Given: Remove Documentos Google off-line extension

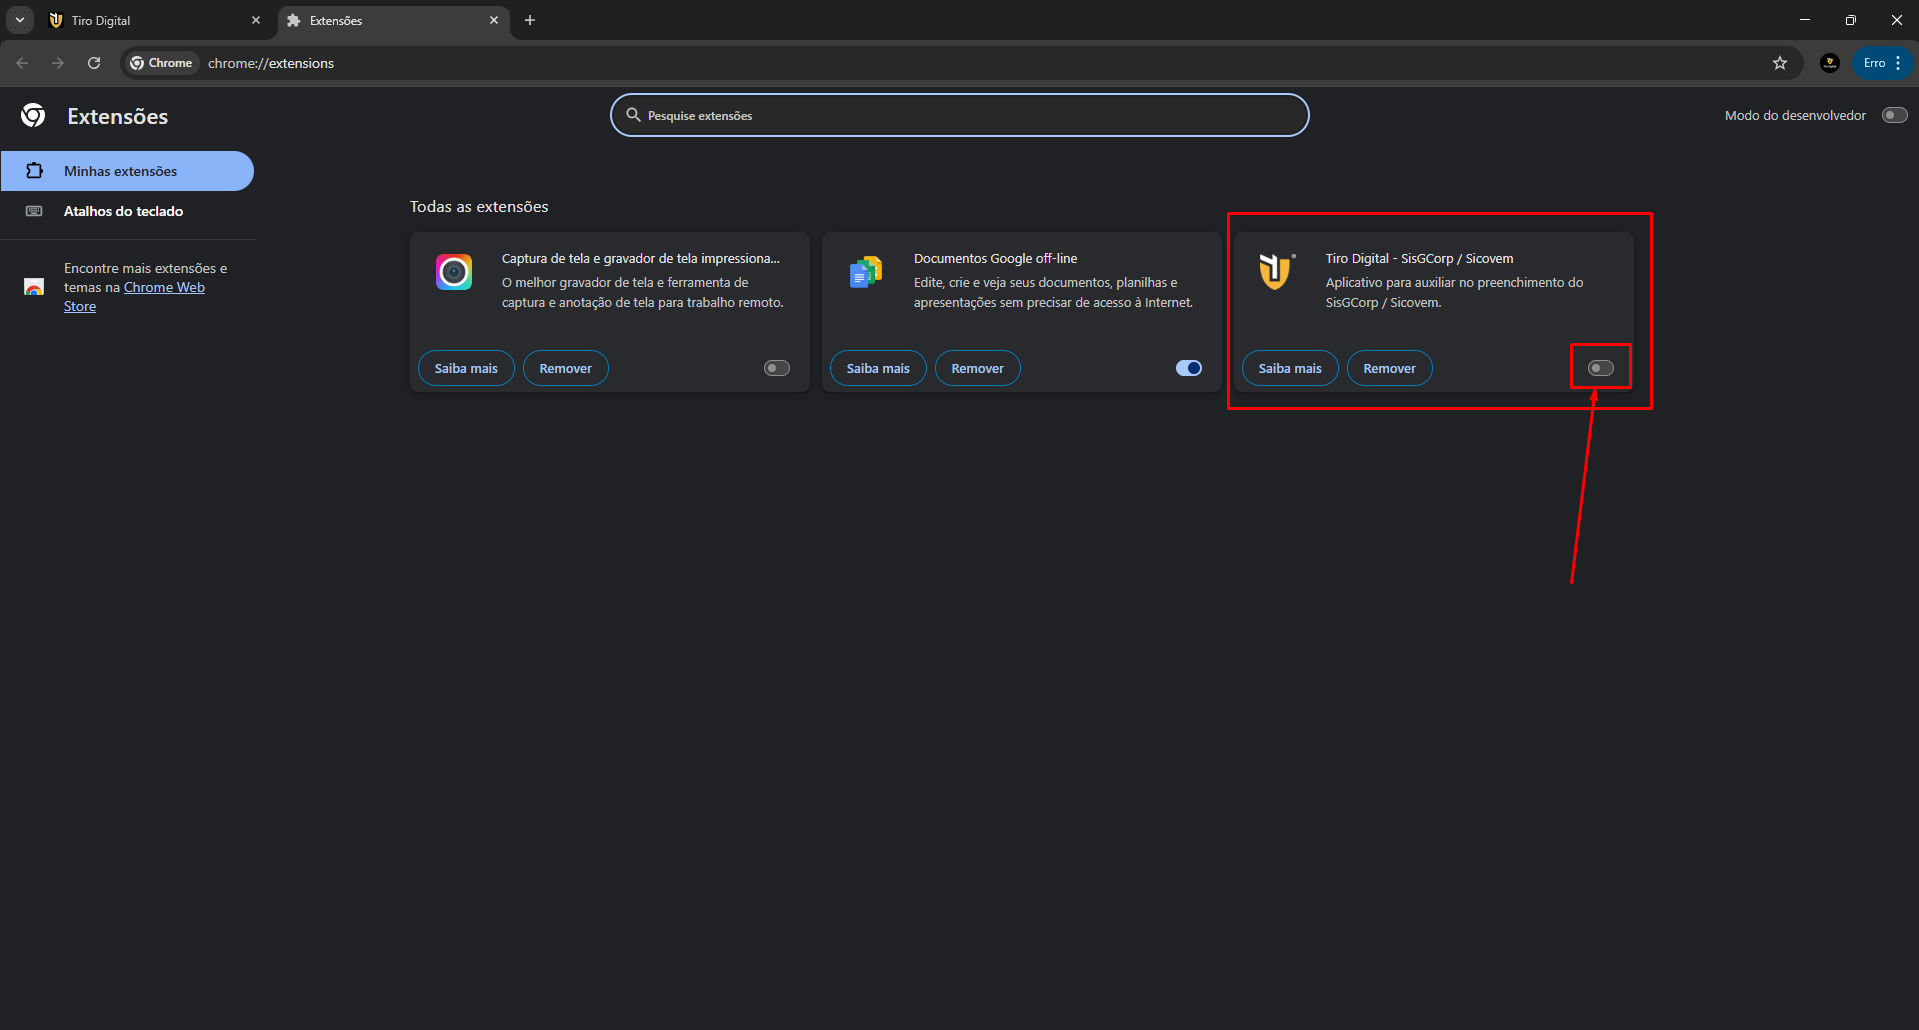Looking at the screenshot, I should point(978,368).
